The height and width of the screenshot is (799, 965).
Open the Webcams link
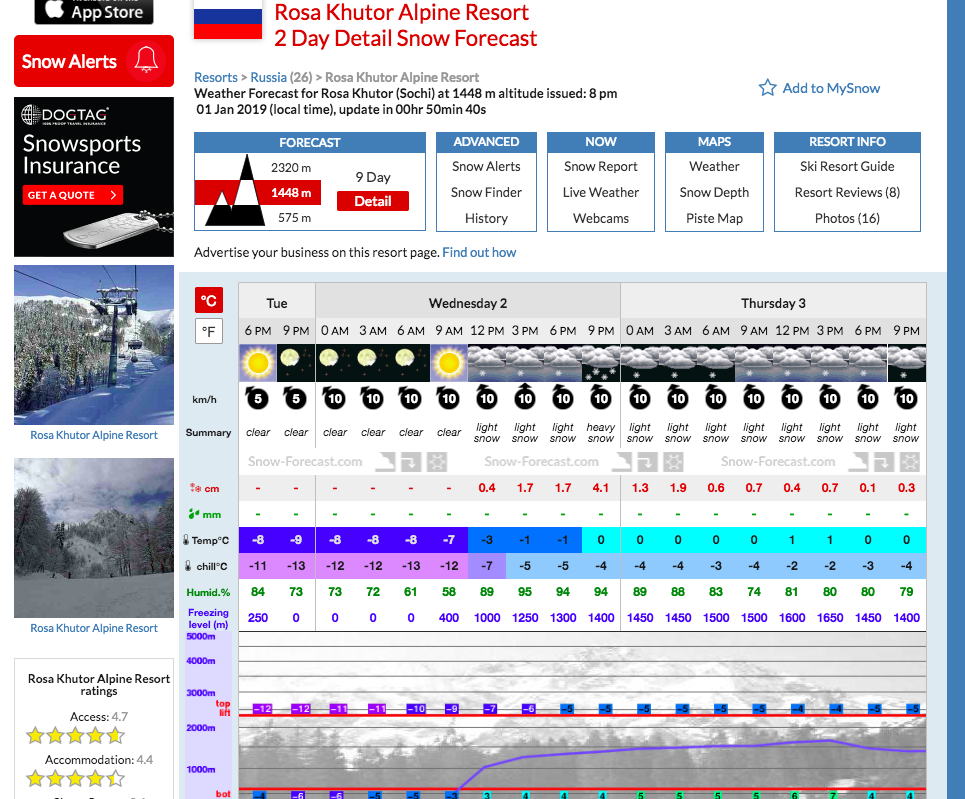(x=601, y=219)
